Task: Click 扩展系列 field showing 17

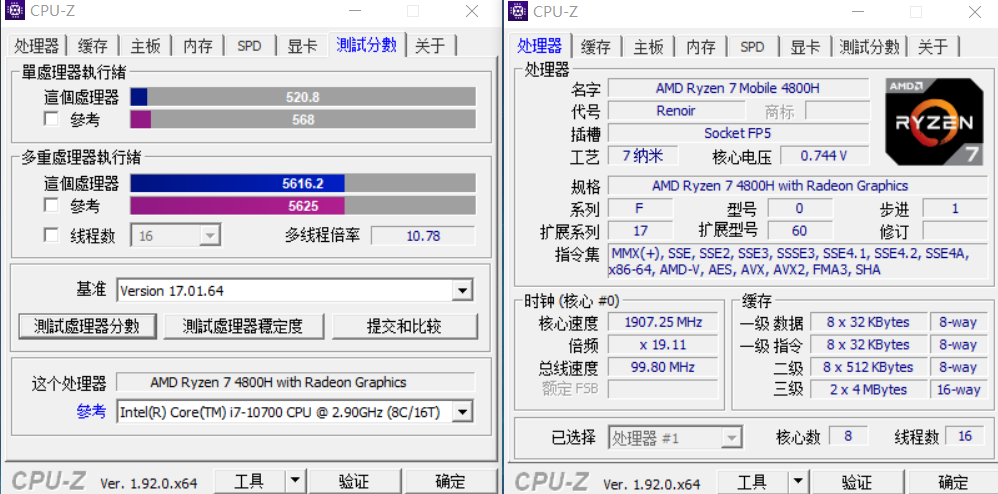Action: click(640, 230)
